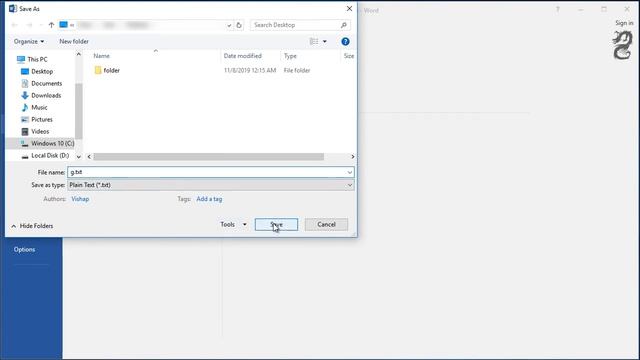The height and width of the screenshot is (360, 640).
Task: Click the Downloads arrow icon
Action: point(25,95)
